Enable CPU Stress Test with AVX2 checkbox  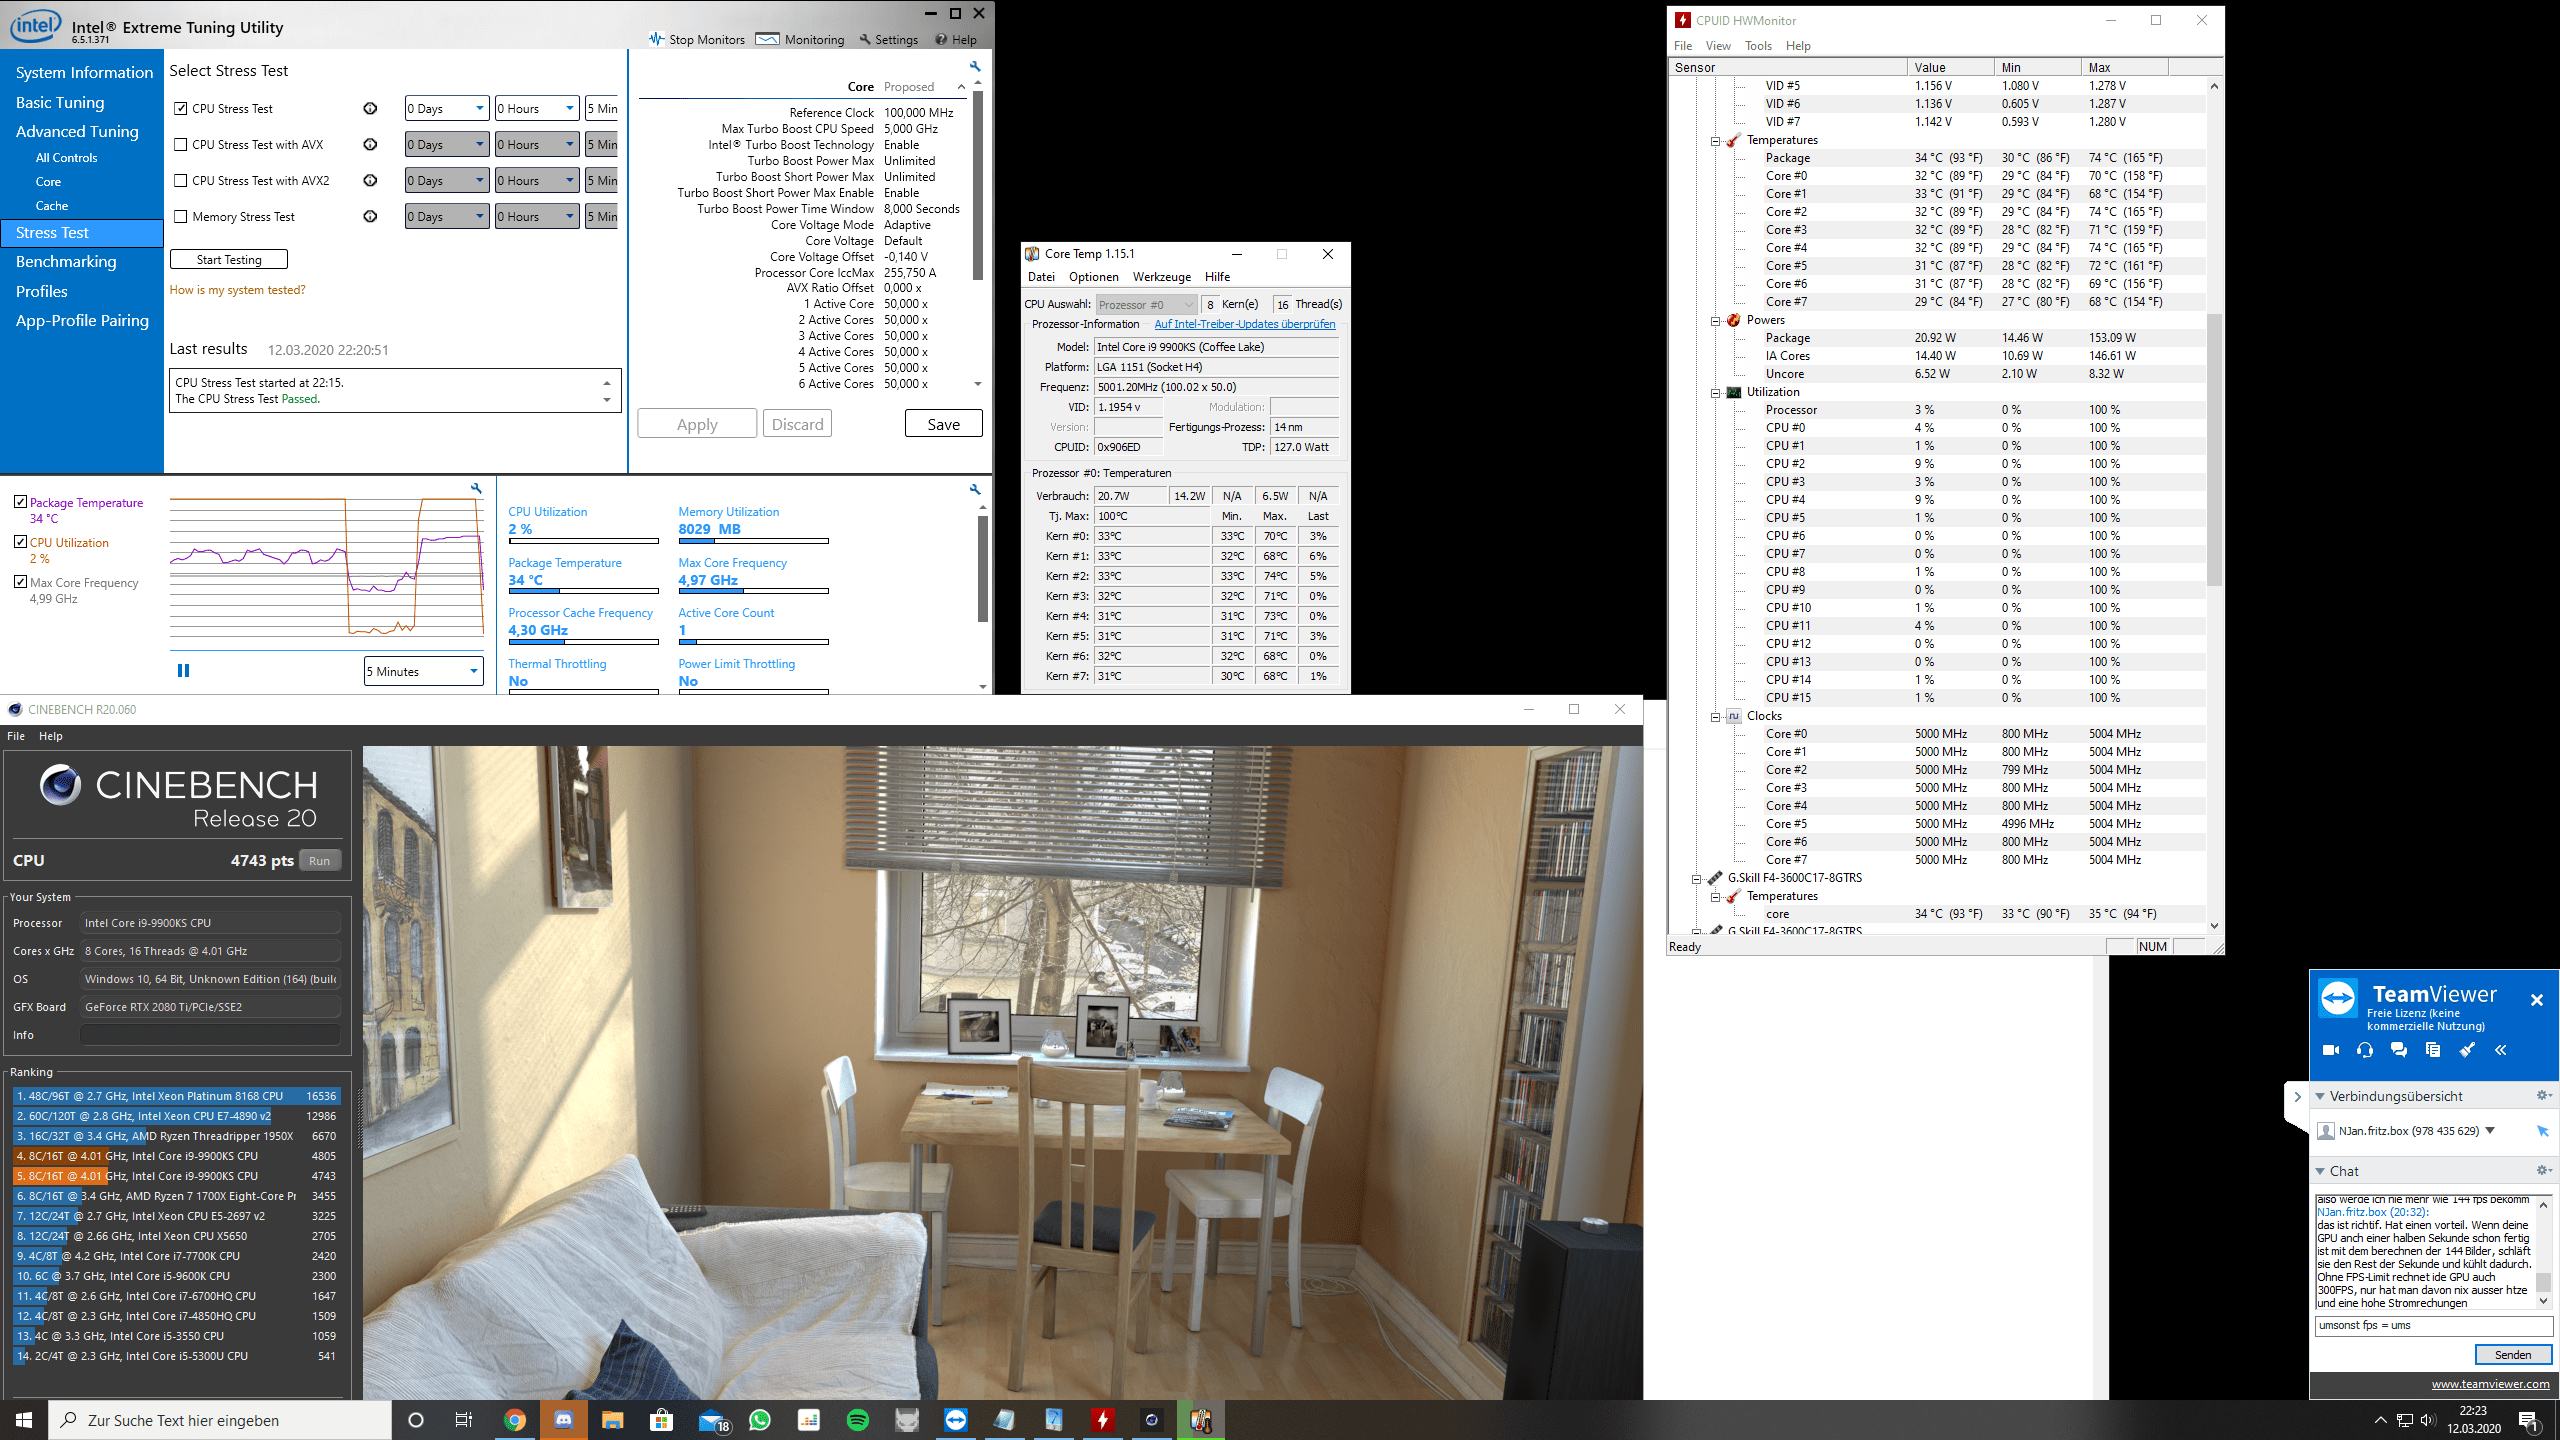click(181, 181)
